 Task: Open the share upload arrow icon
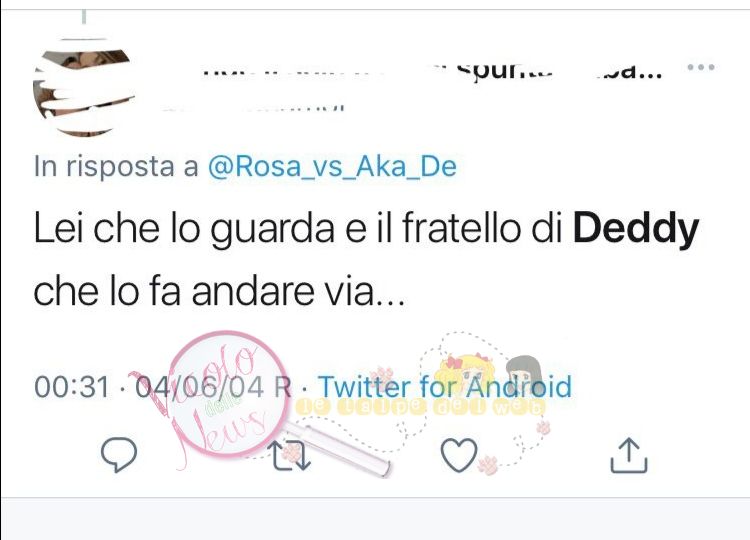[x=629, y=455]
